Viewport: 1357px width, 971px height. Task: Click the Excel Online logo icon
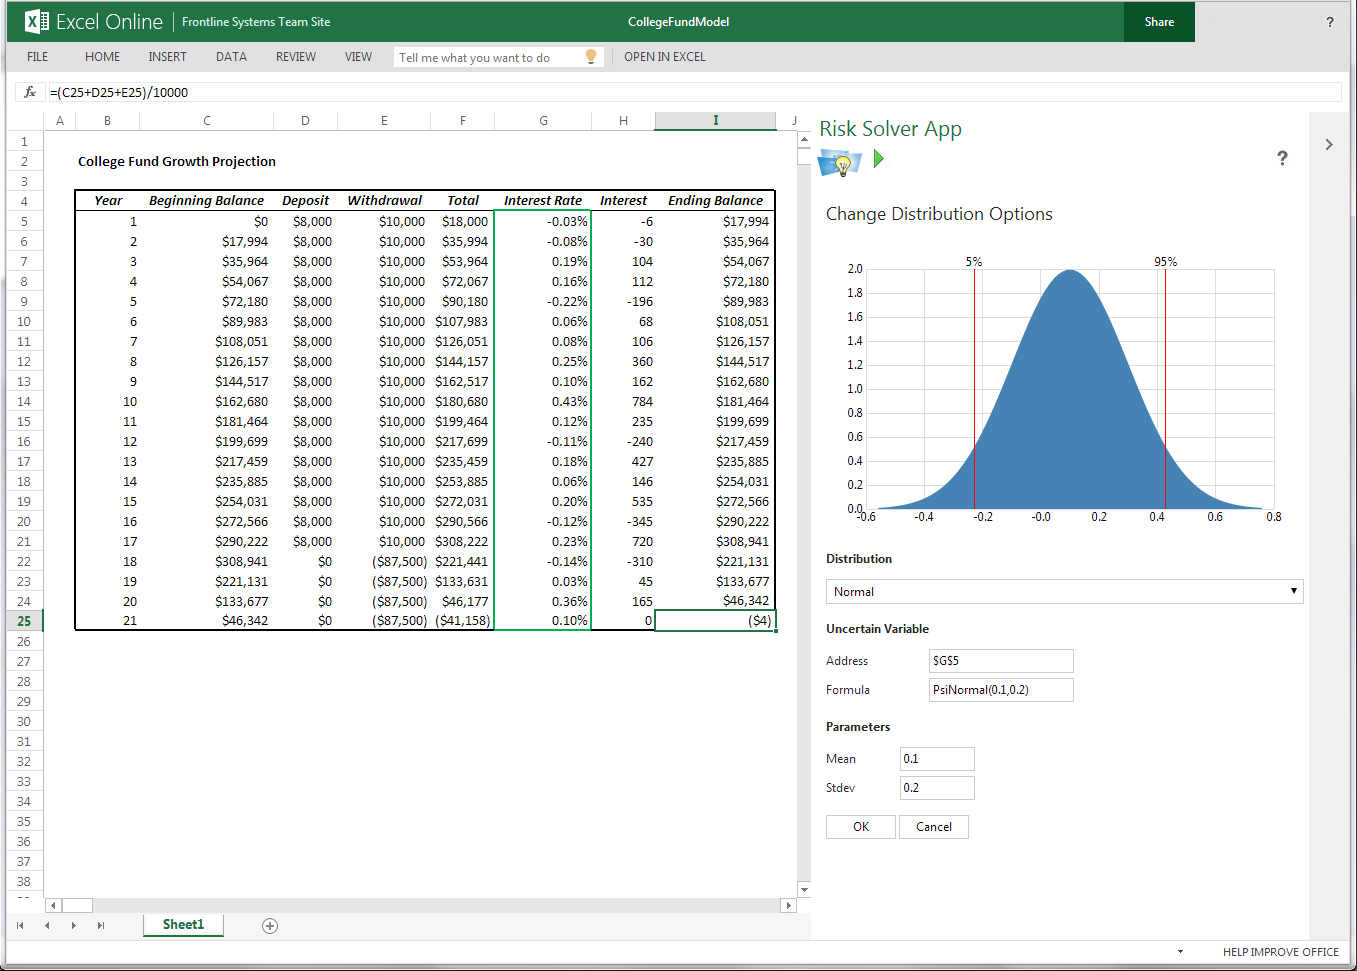coord(36,21)
